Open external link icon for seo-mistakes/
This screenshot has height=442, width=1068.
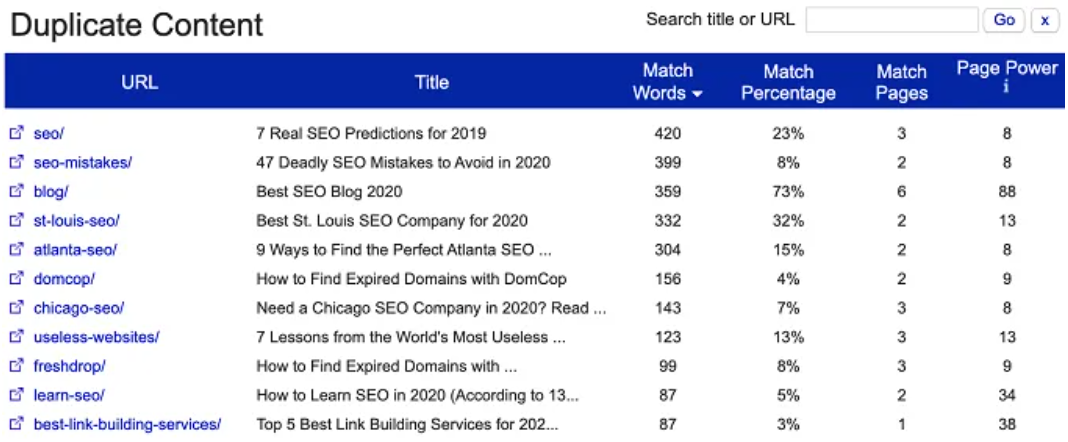(x=16, y=162)
